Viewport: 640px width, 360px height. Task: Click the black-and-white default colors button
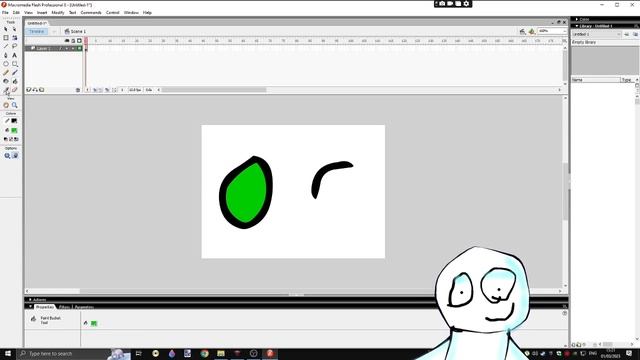[x=6, y=139]
